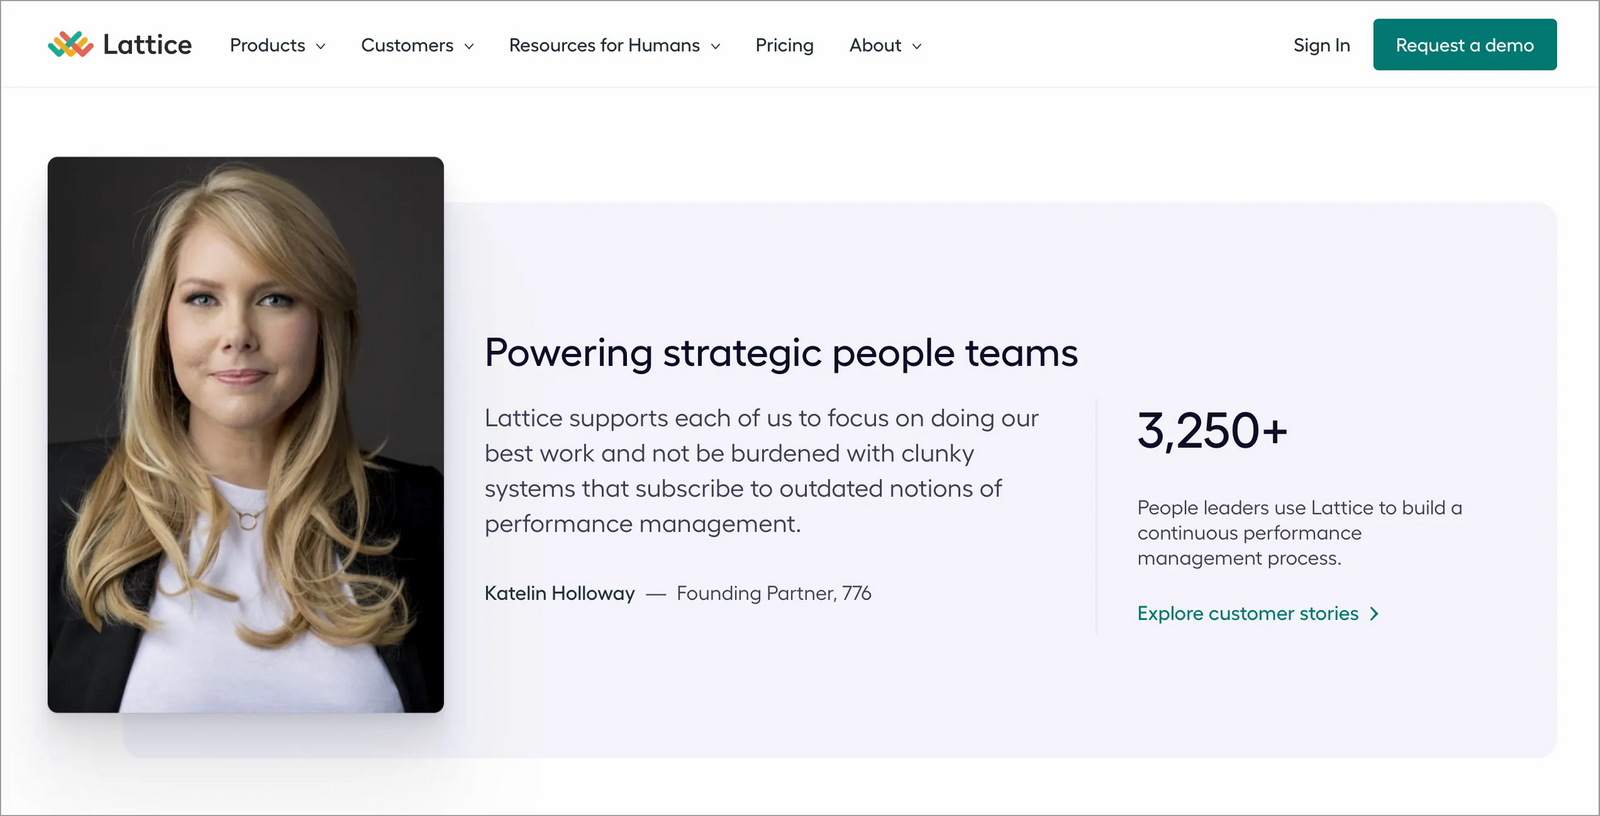The image size is (1600, 816).
Task: Click the Powering strategic people teams heading
Action: 781,353
